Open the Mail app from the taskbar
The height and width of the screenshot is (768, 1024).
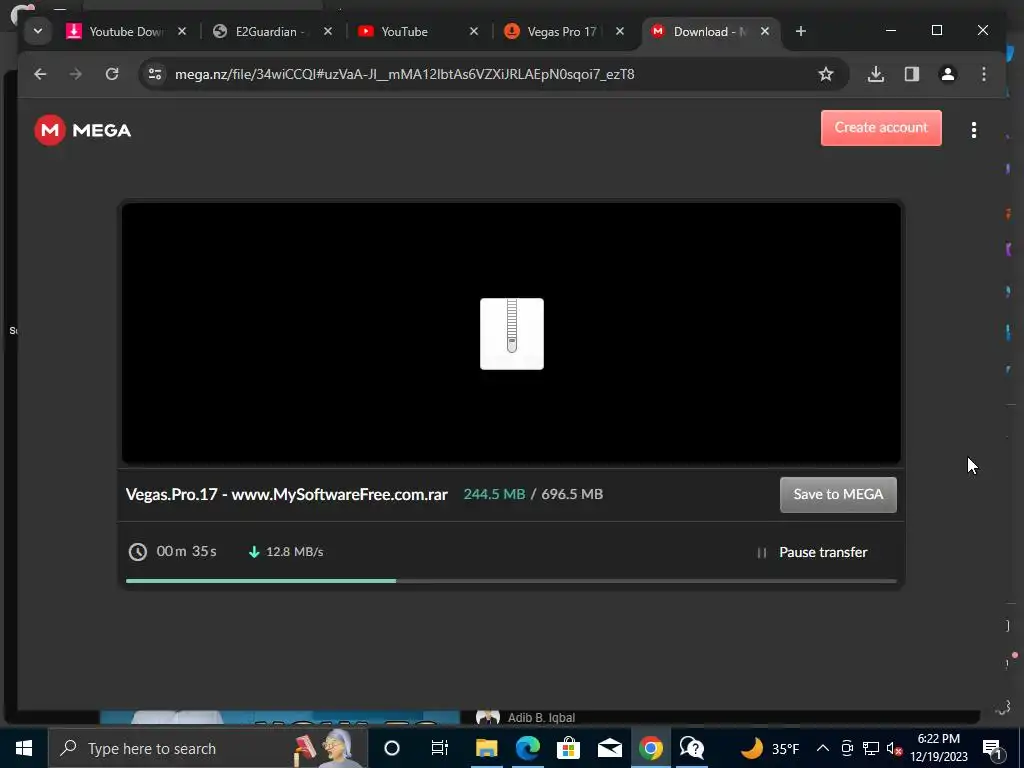coord(609,748)
